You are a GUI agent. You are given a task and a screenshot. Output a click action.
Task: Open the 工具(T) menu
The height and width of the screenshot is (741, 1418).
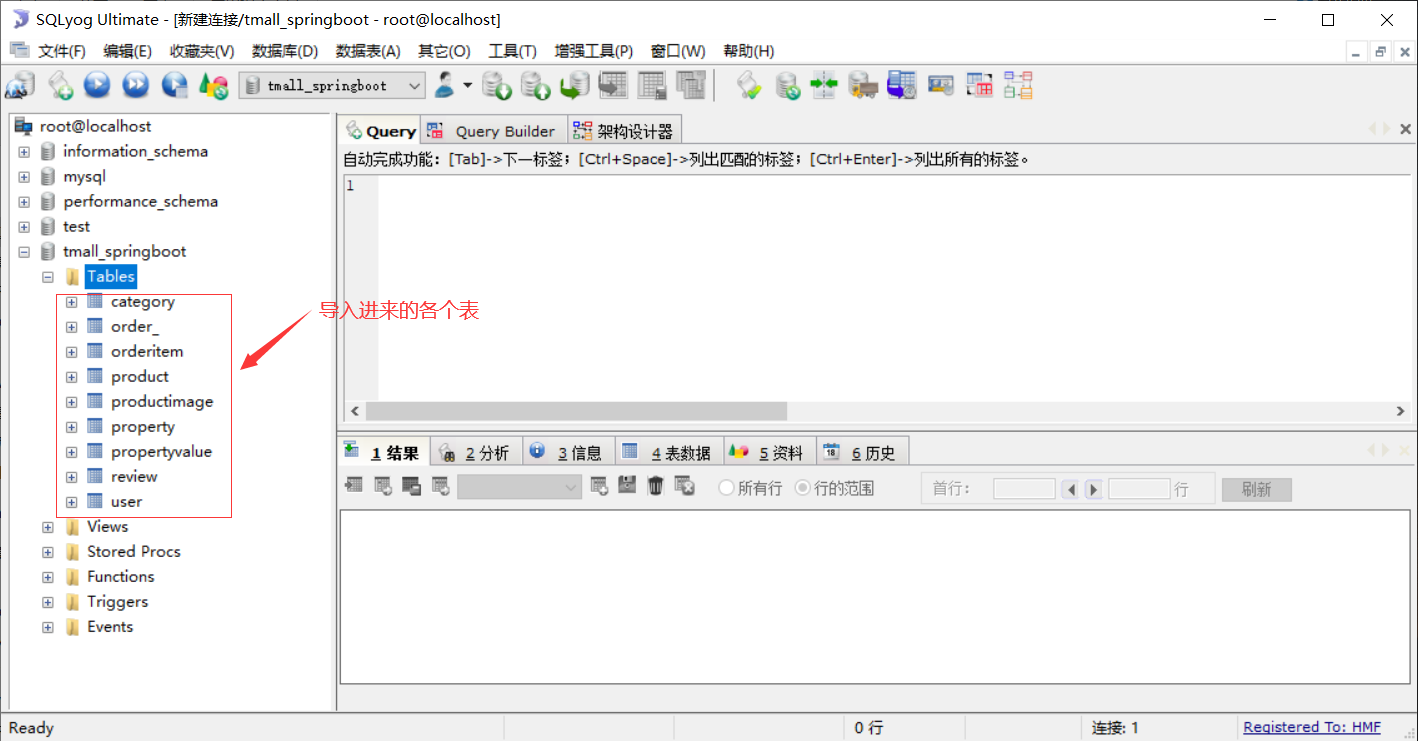[512, 51]
